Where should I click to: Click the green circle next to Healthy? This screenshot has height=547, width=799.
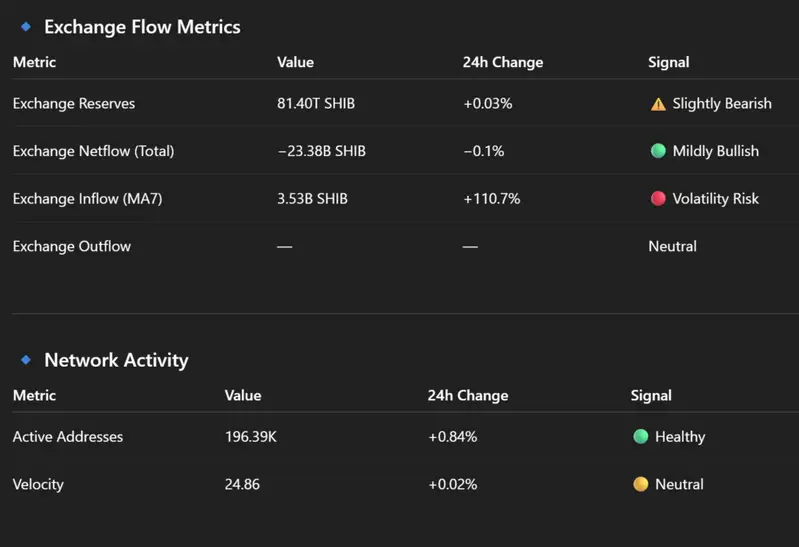click(641, 437)
